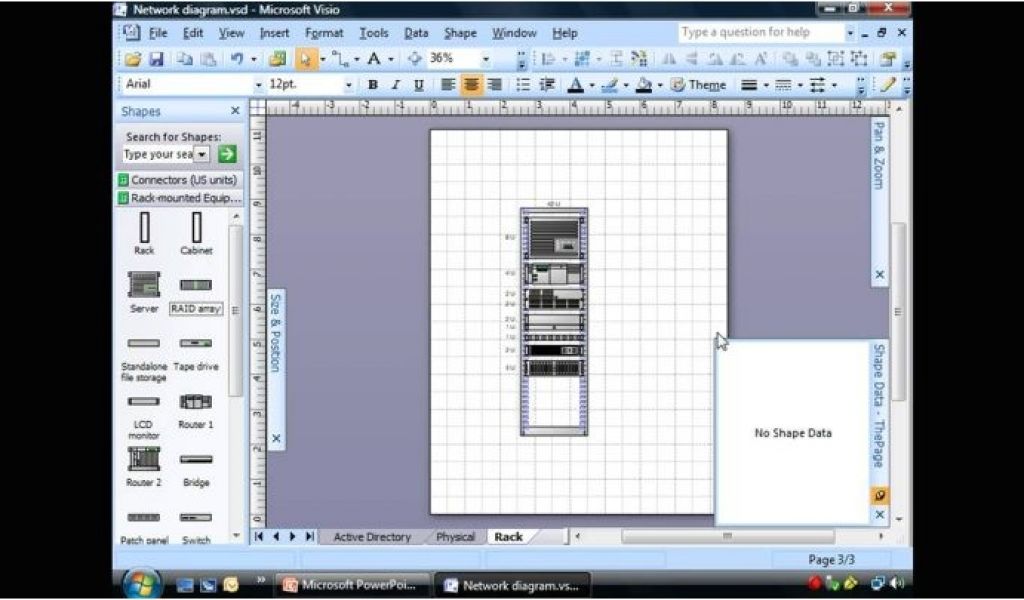Open the Data menu
This screenshot has width=1024, height=600.
pos(416,33)
